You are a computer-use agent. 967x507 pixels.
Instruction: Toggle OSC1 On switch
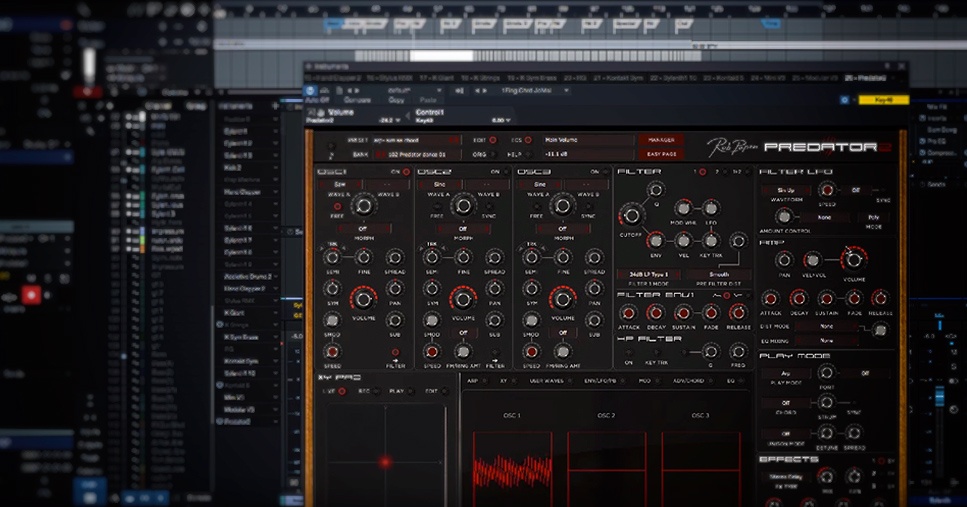[408, 172]
